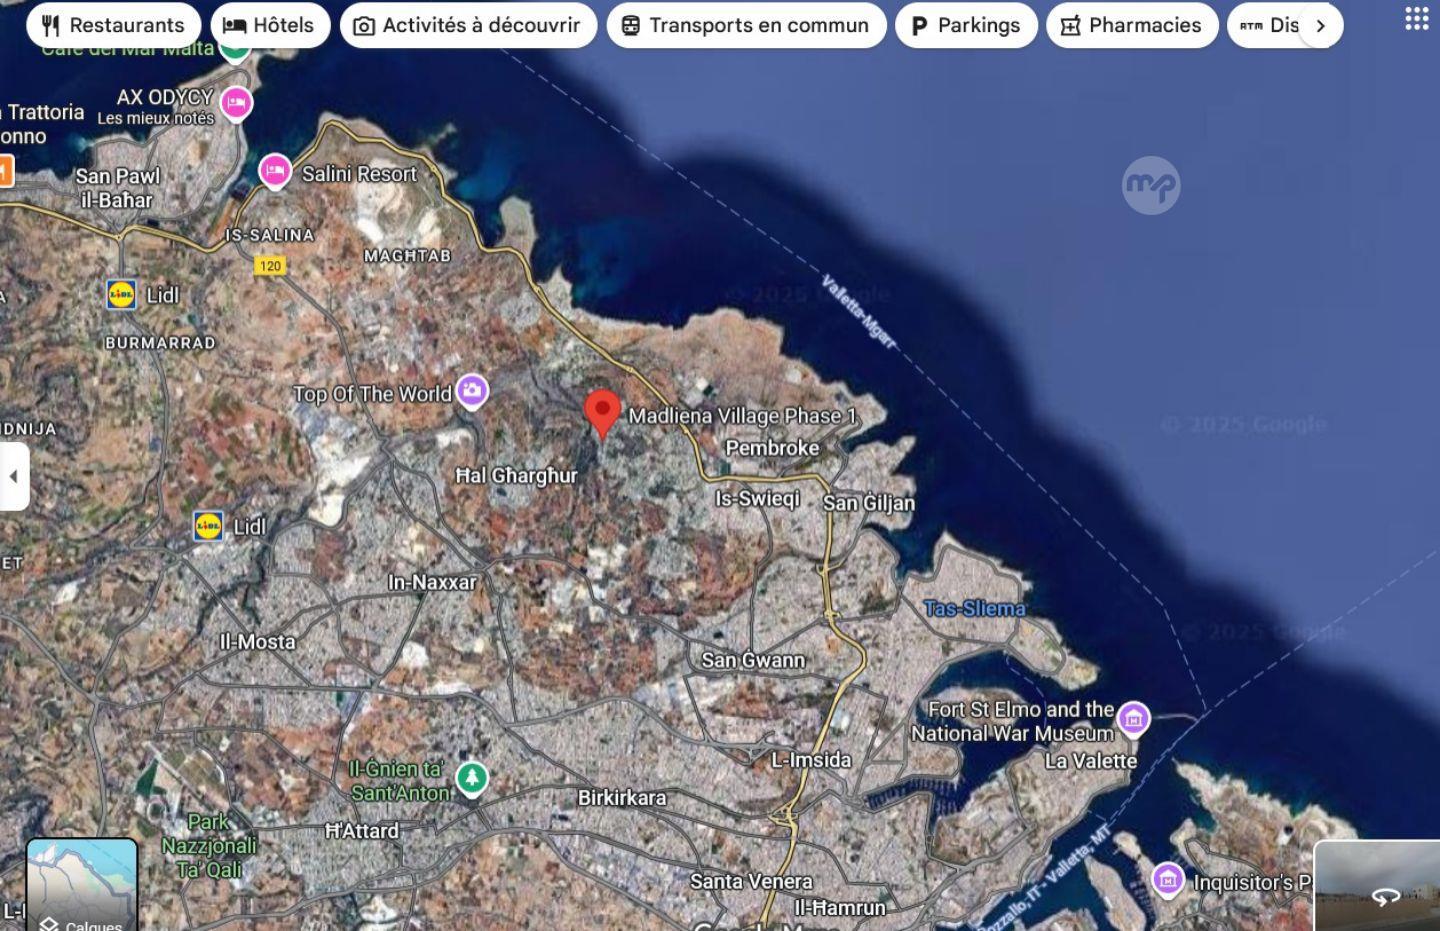Viewport: 1440px width, 931px height.
Task: Filter map by Restaurants
Action: [113, 25]
